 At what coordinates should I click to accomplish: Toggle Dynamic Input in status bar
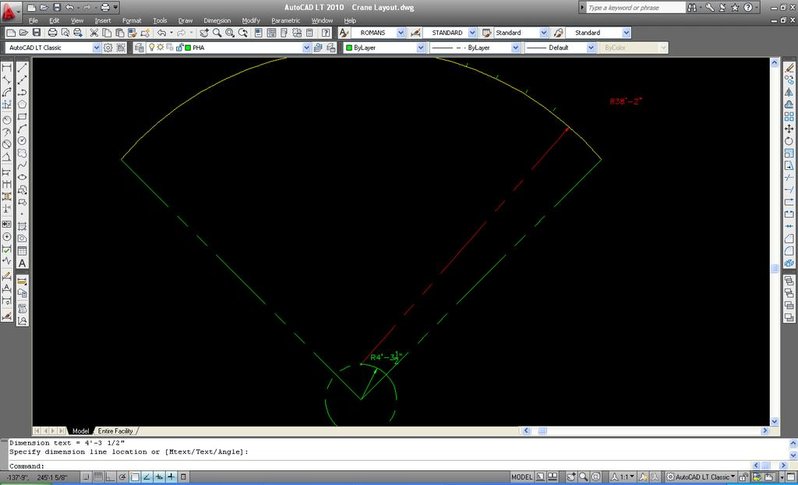pos(159,477)
